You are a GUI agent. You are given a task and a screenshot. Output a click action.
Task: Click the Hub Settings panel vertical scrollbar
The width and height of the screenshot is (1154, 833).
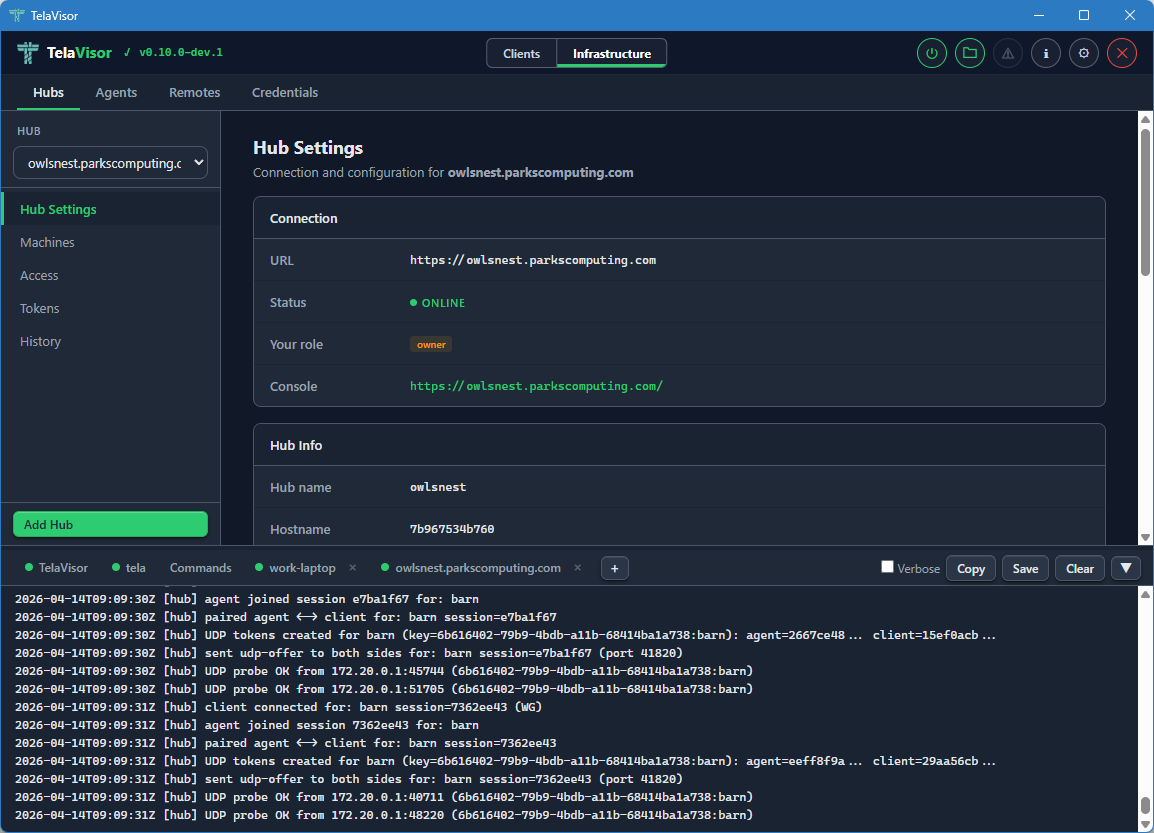(x=1146, y=200)
